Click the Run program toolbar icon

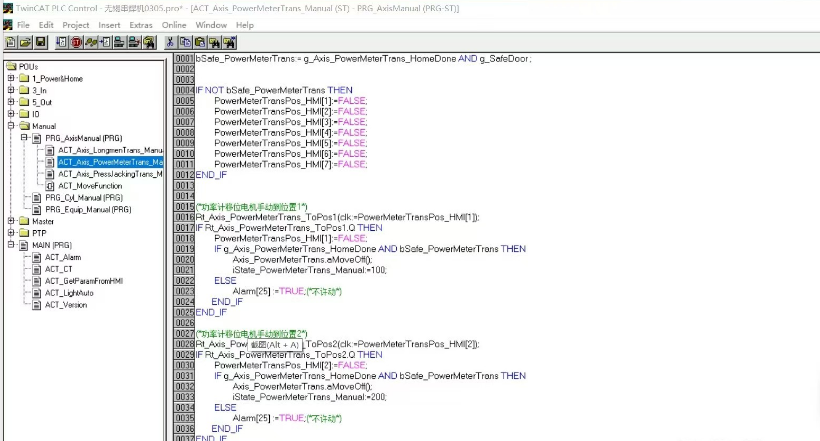click(x=62, y=42)
